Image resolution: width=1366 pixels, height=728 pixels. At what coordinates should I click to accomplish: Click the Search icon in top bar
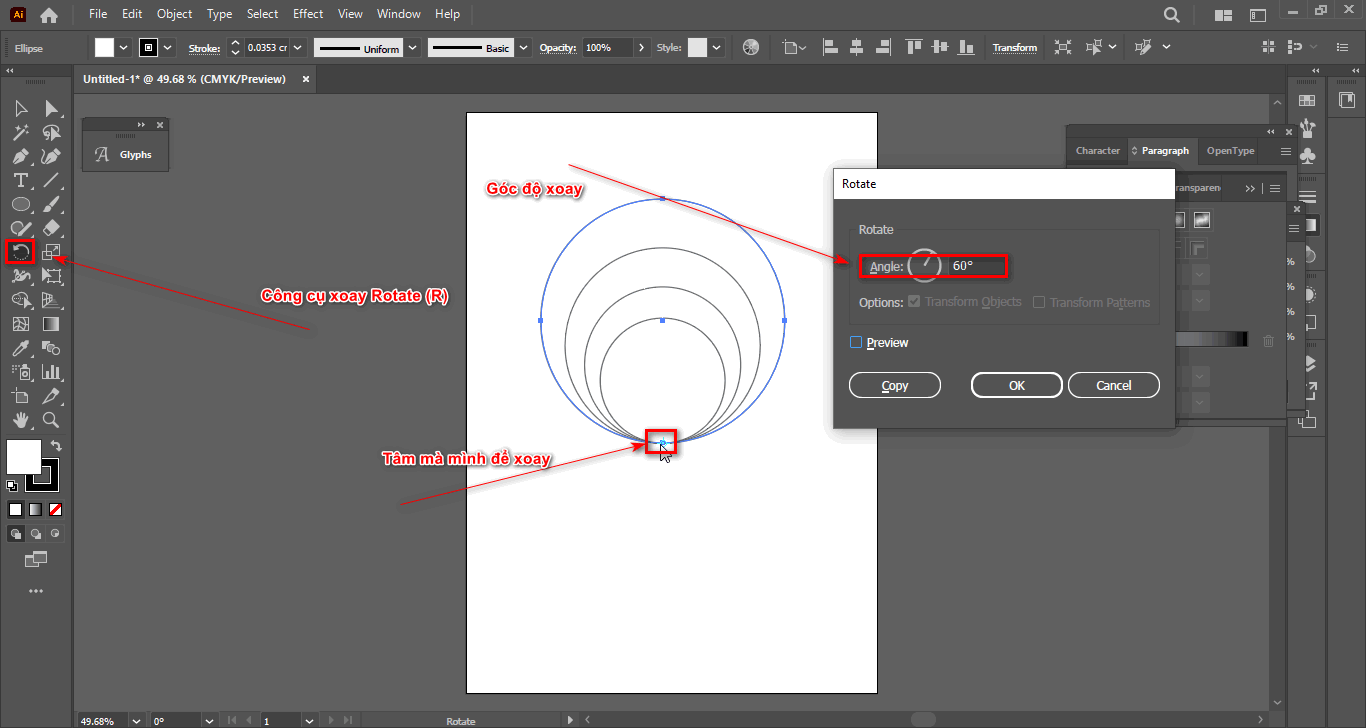tap(1172, 15)
